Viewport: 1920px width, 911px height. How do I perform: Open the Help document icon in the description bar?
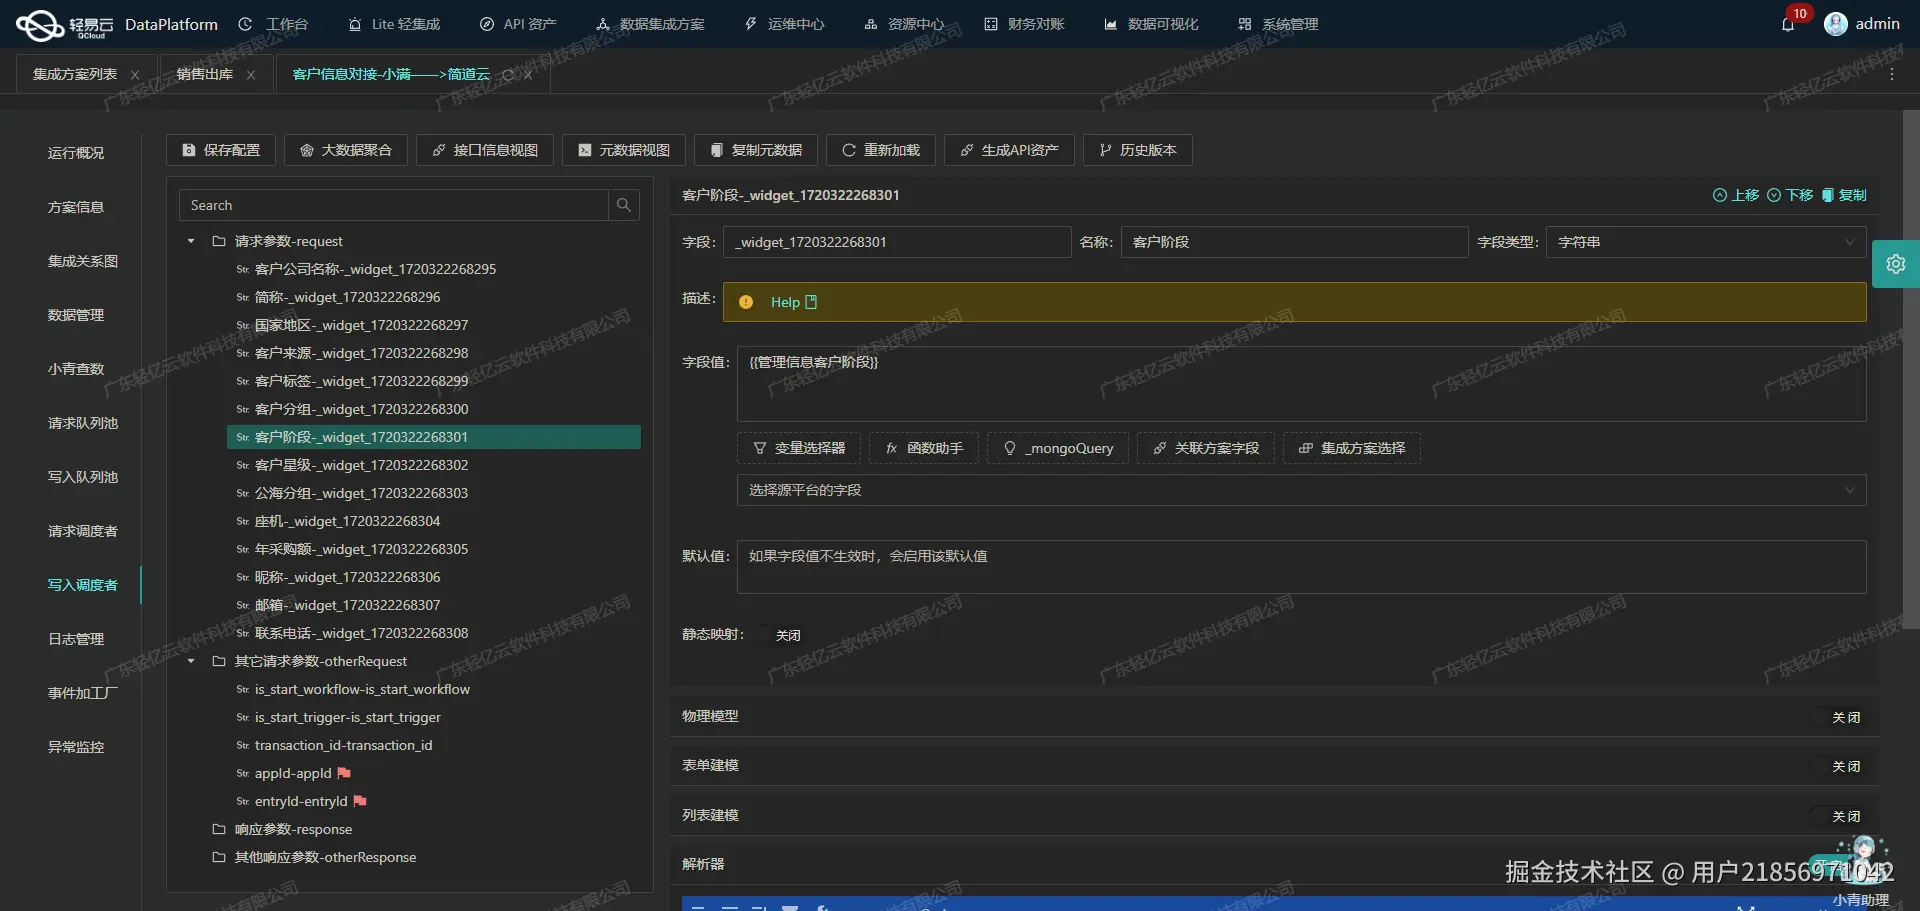pyautogui.click(x=809, y=301)
